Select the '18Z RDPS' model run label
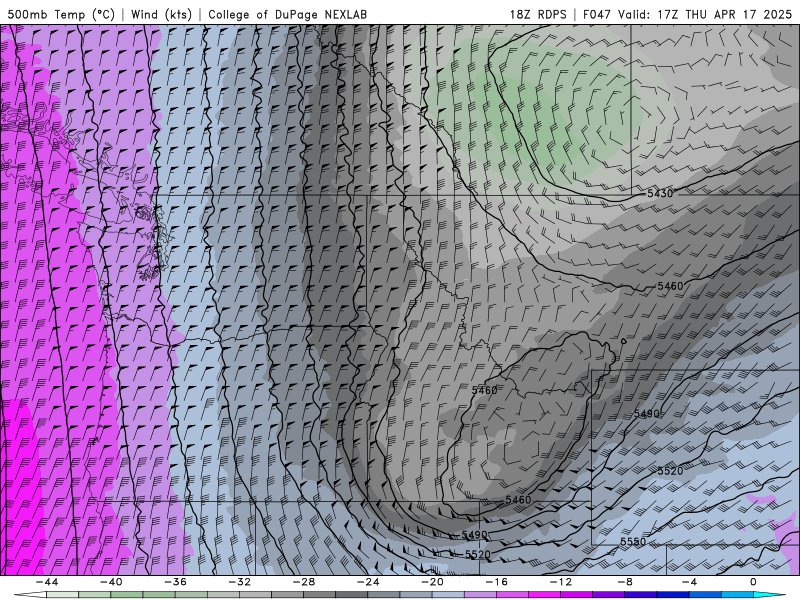 [x=538, y=14]
